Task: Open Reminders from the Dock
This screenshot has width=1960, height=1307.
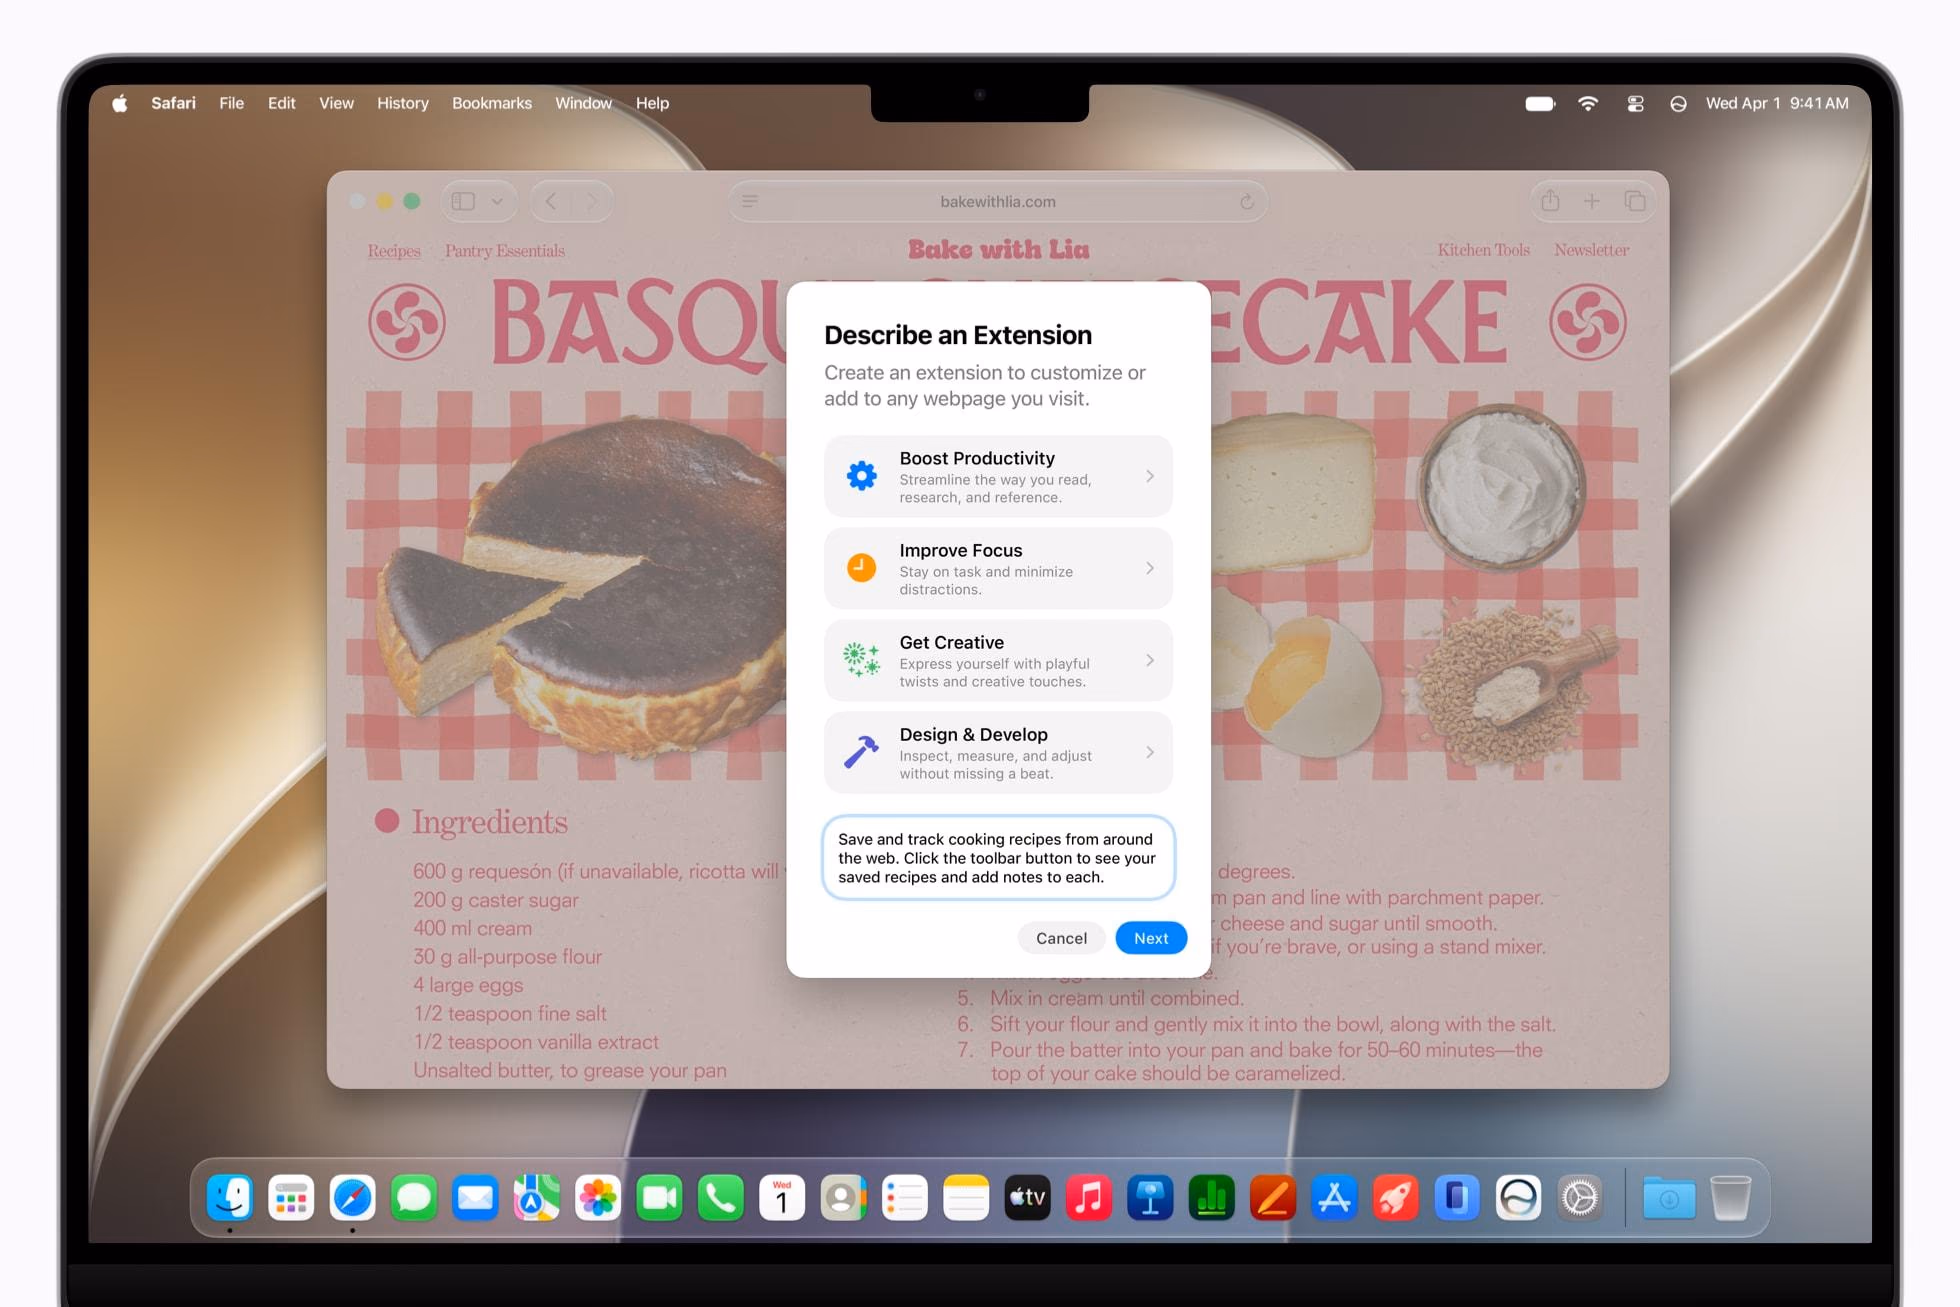Action: (x=905, y=1197)
